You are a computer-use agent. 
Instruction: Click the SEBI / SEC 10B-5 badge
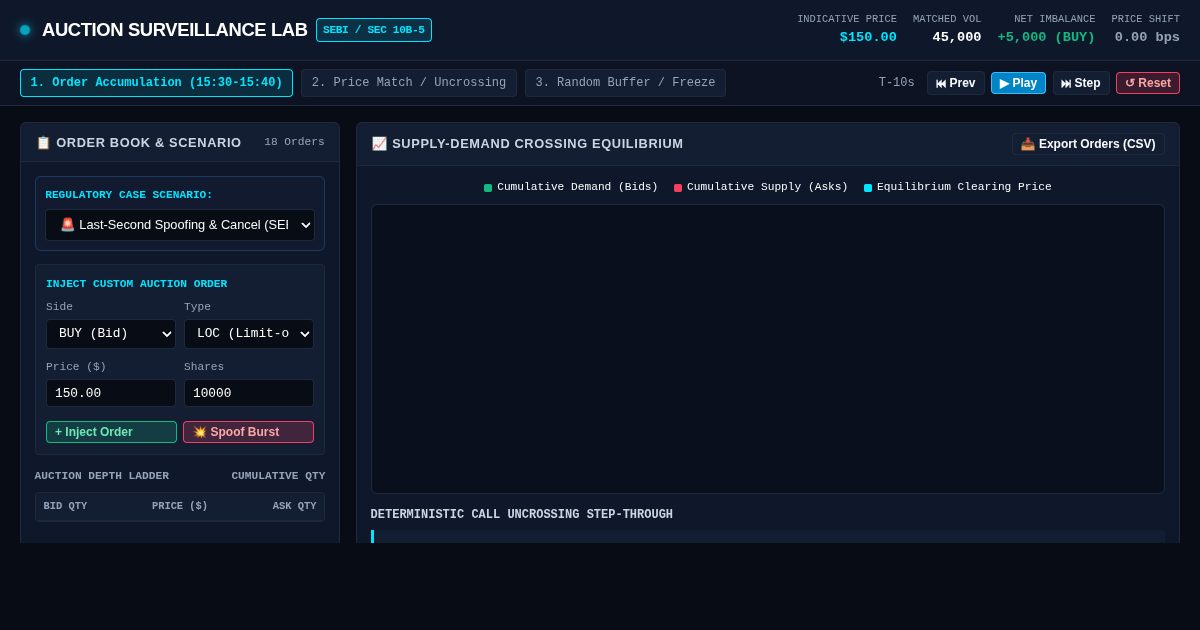(x=374, y=30)
